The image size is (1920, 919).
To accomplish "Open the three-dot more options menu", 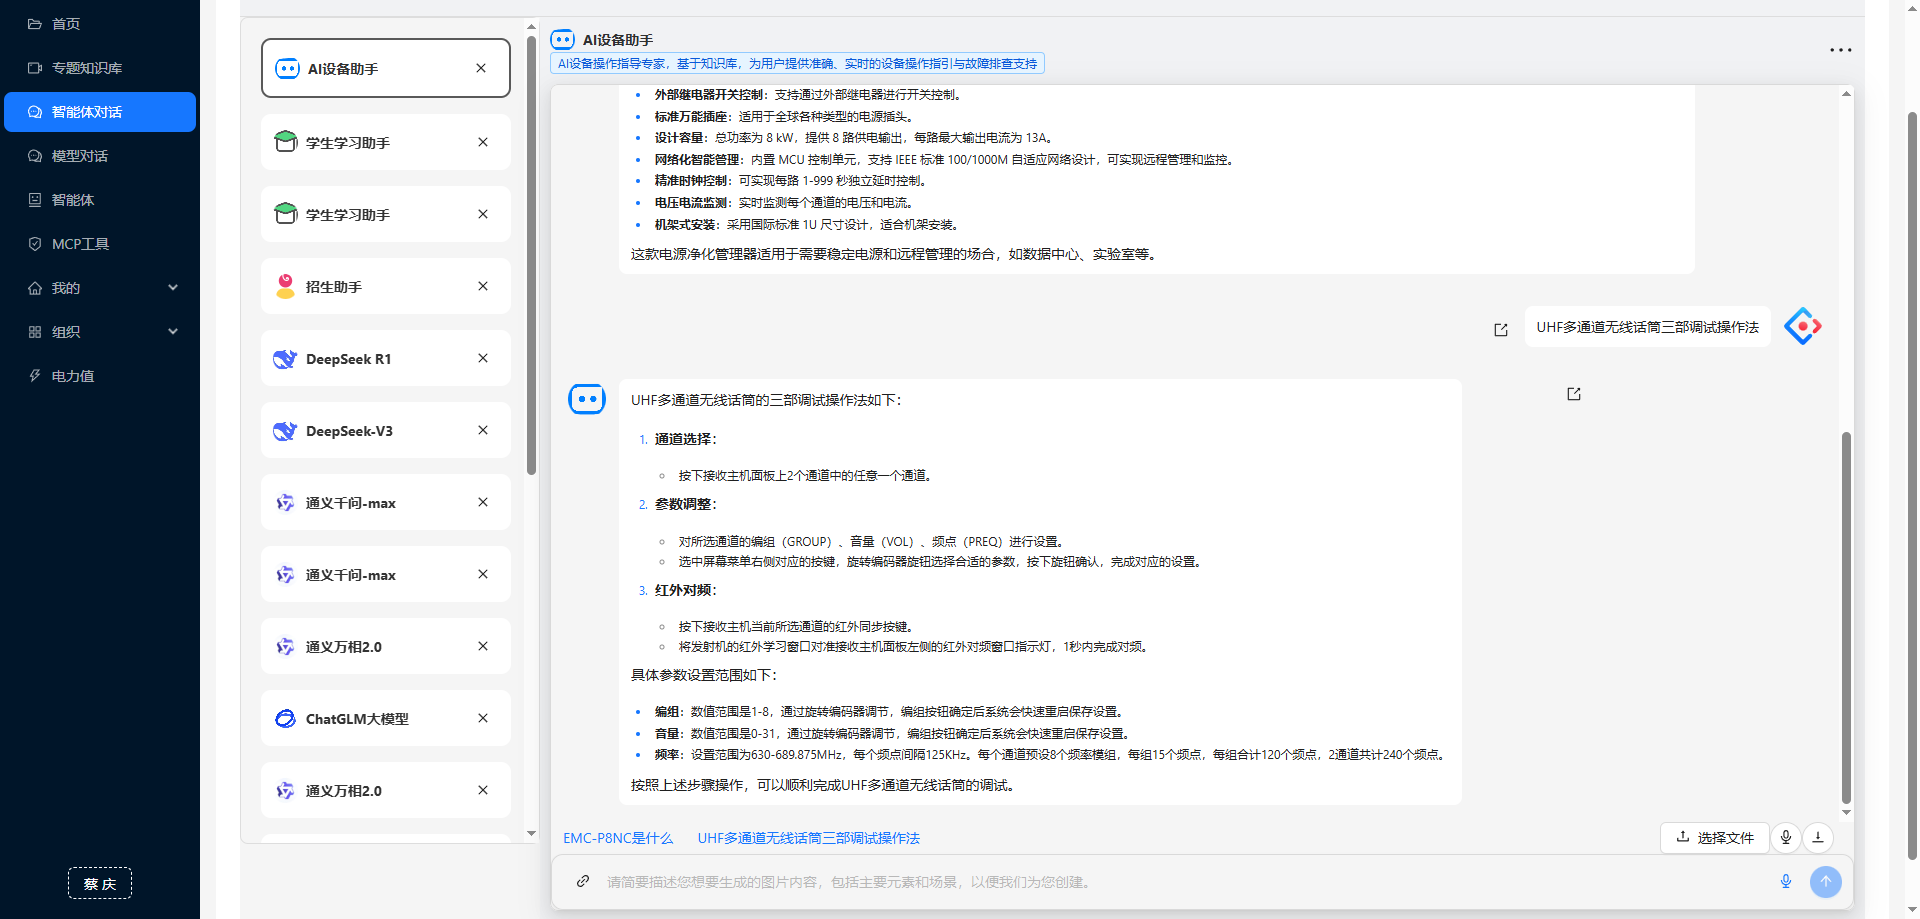I will tap(1840, 50).
